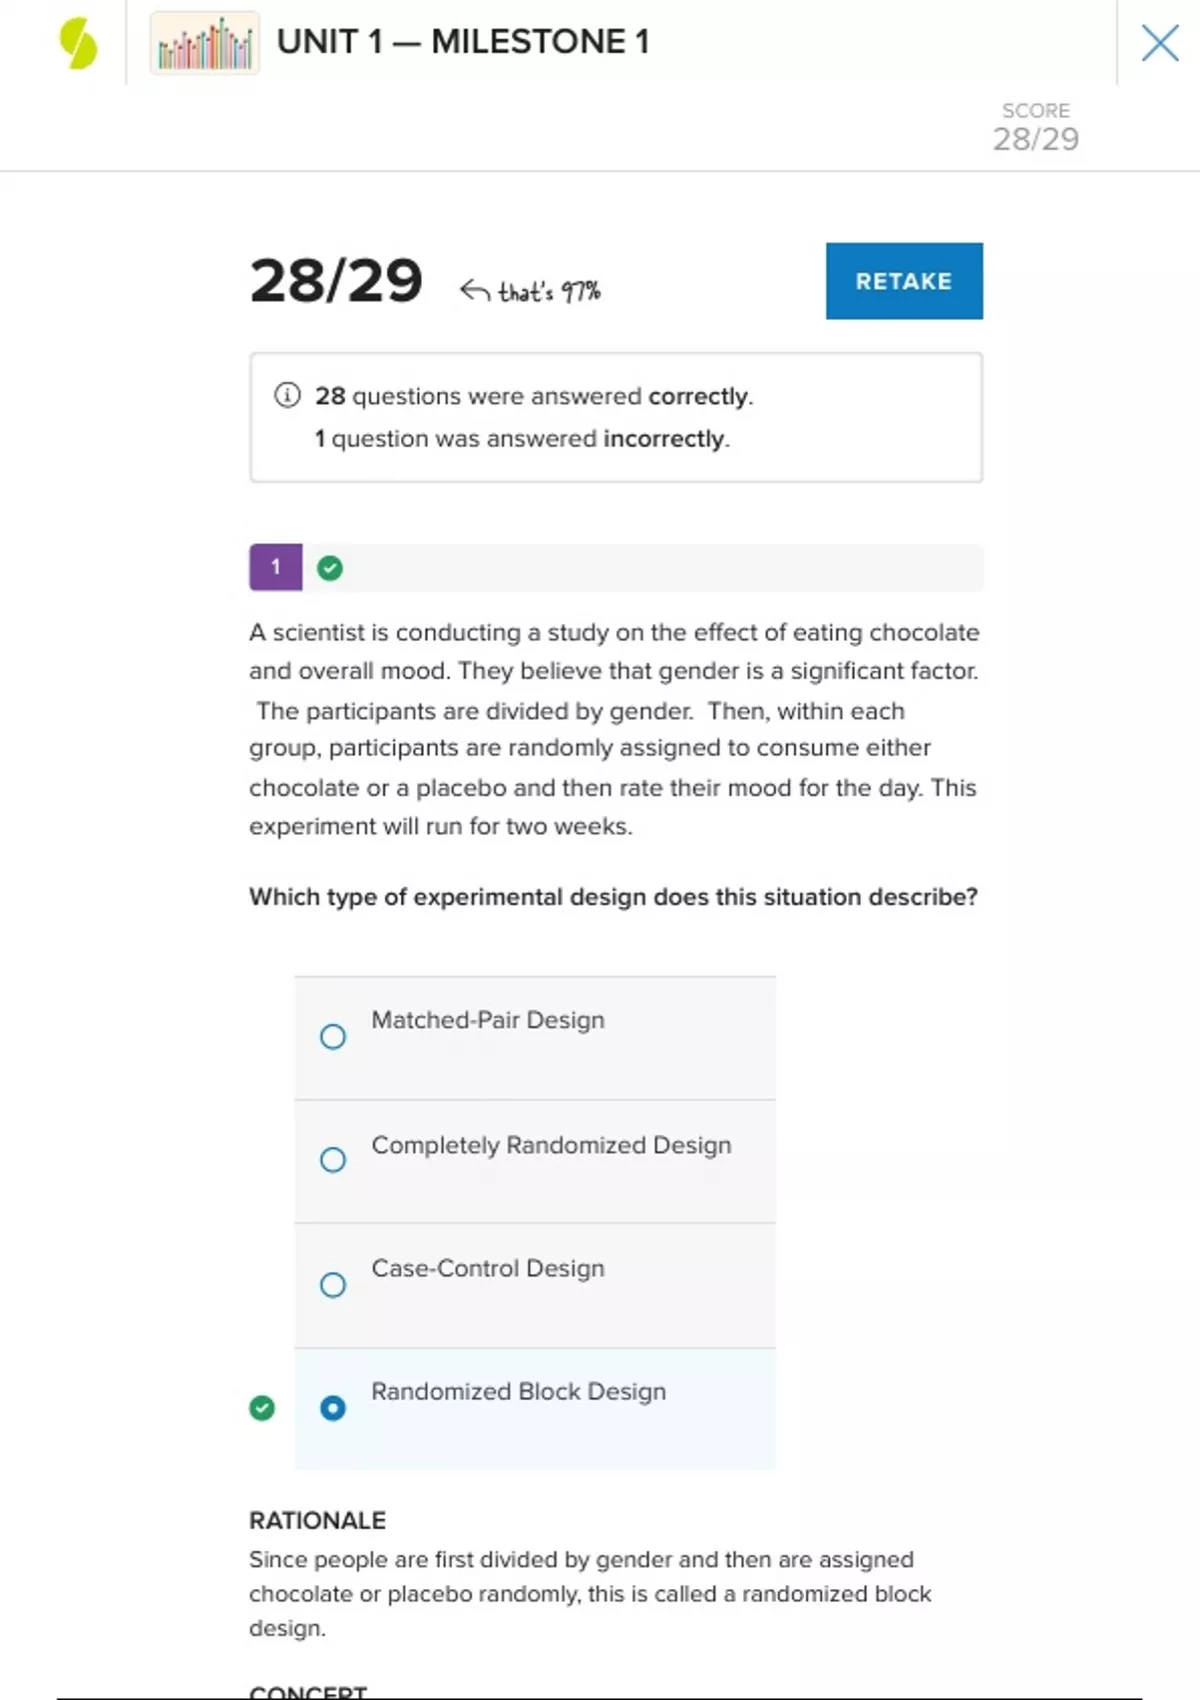This screenshot has width=1200, height=1700.
Task: Click the info icon beside questions summary
Action: tap(287, 395)
